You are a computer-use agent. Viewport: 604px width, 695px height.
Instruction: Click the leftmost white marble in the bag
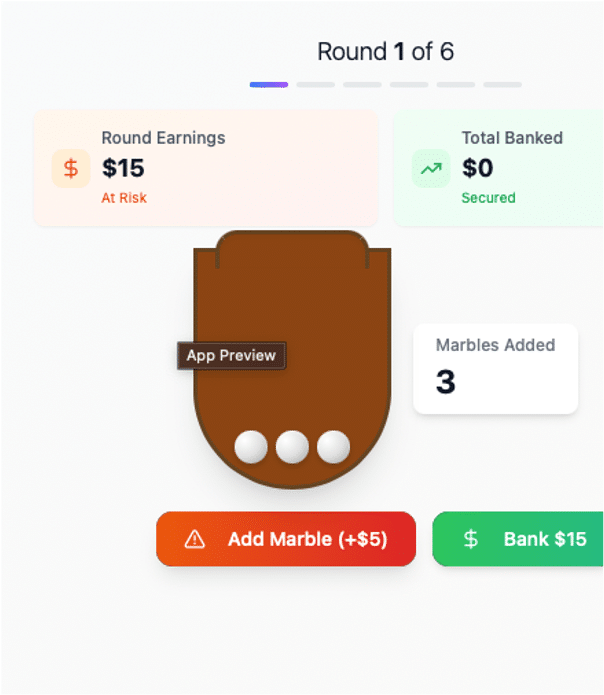251,447
